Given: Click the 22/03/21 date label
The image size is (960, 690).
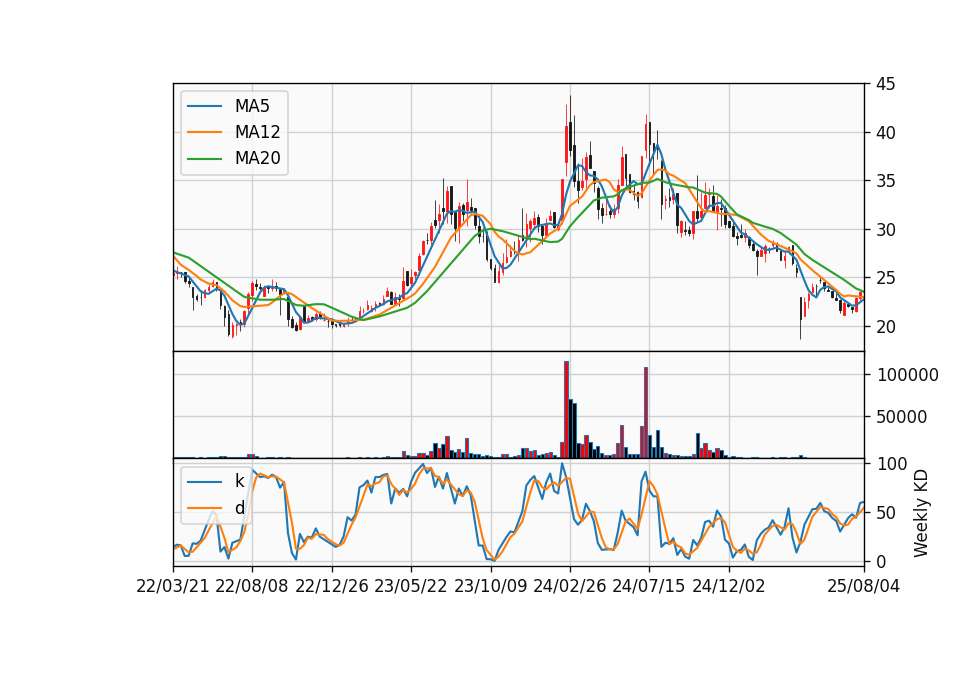Looking at the screenshot, I should coord(173,586).
